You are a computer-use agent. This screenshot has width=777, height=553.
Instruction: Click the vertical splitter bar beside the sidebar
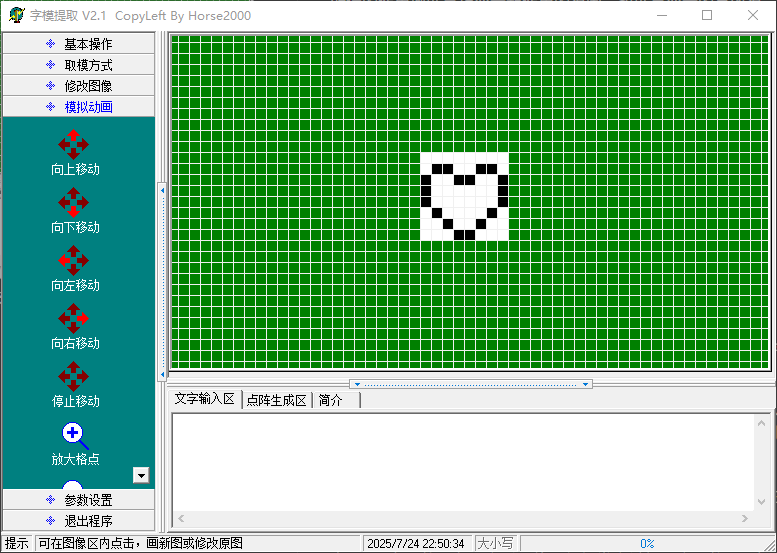tap(162, 281)
